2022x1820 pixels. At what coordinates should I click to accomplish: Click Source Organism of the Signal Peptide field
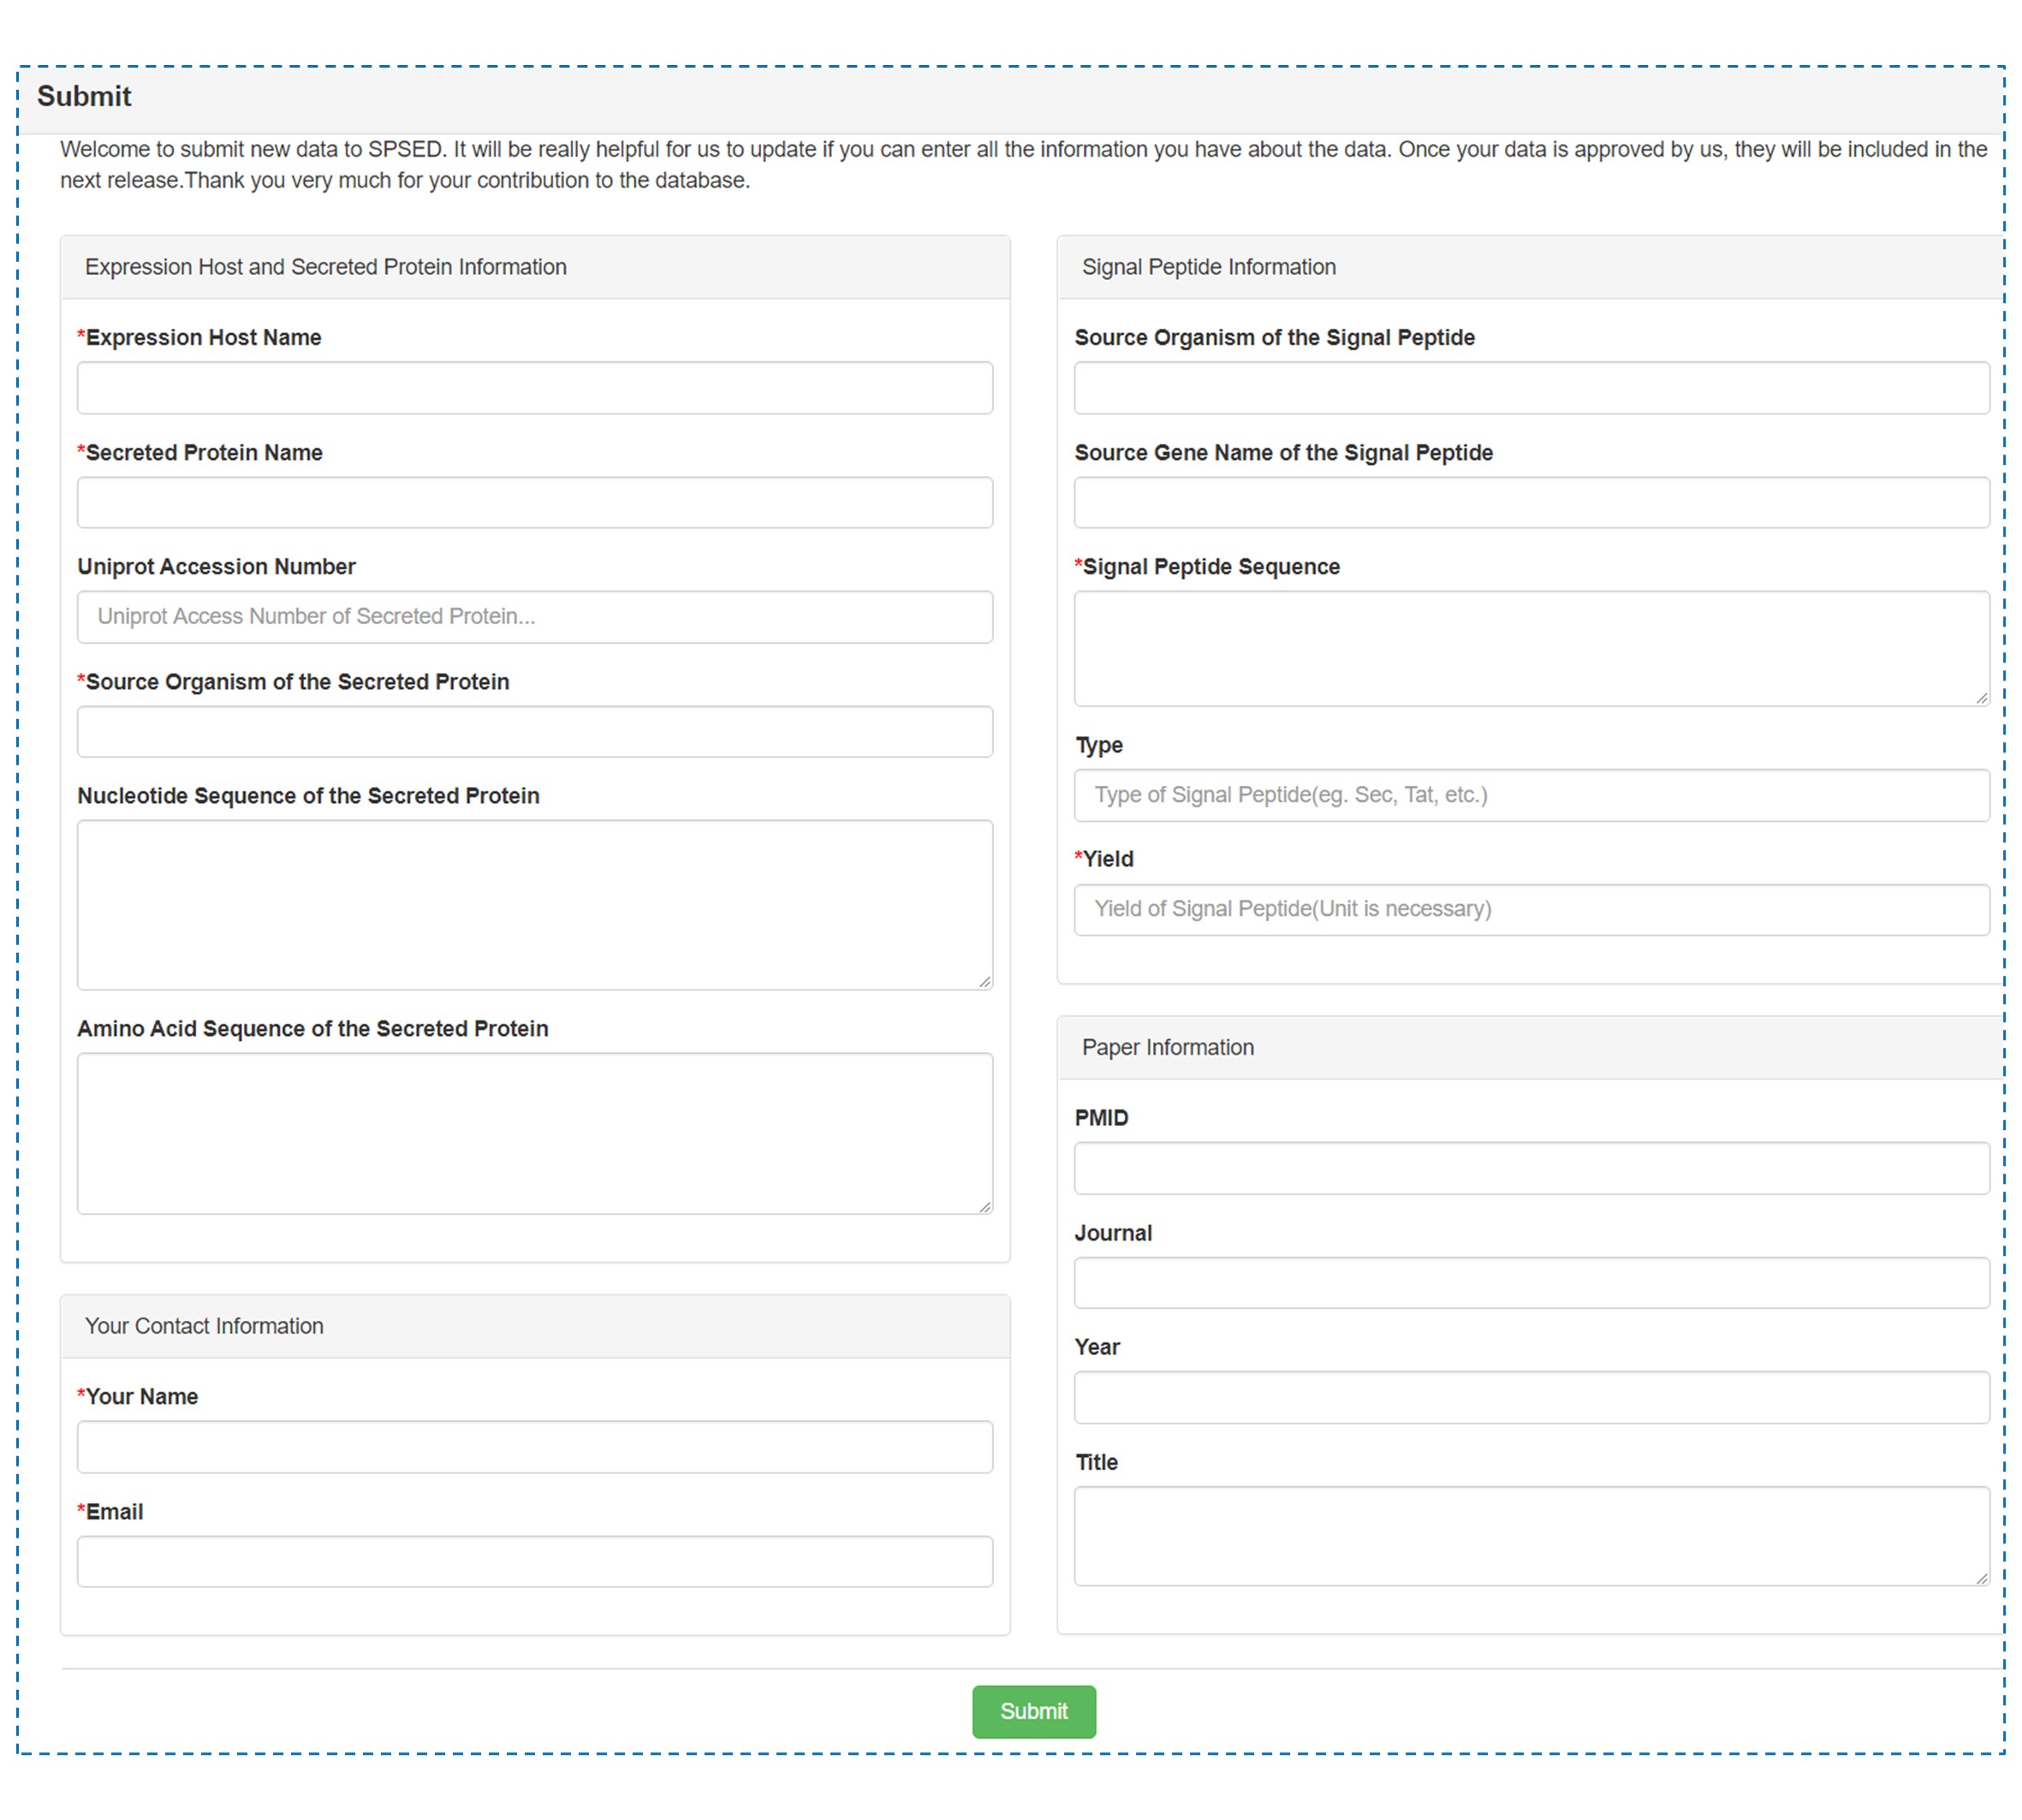pyautogui.click(x=1532, y=388)
